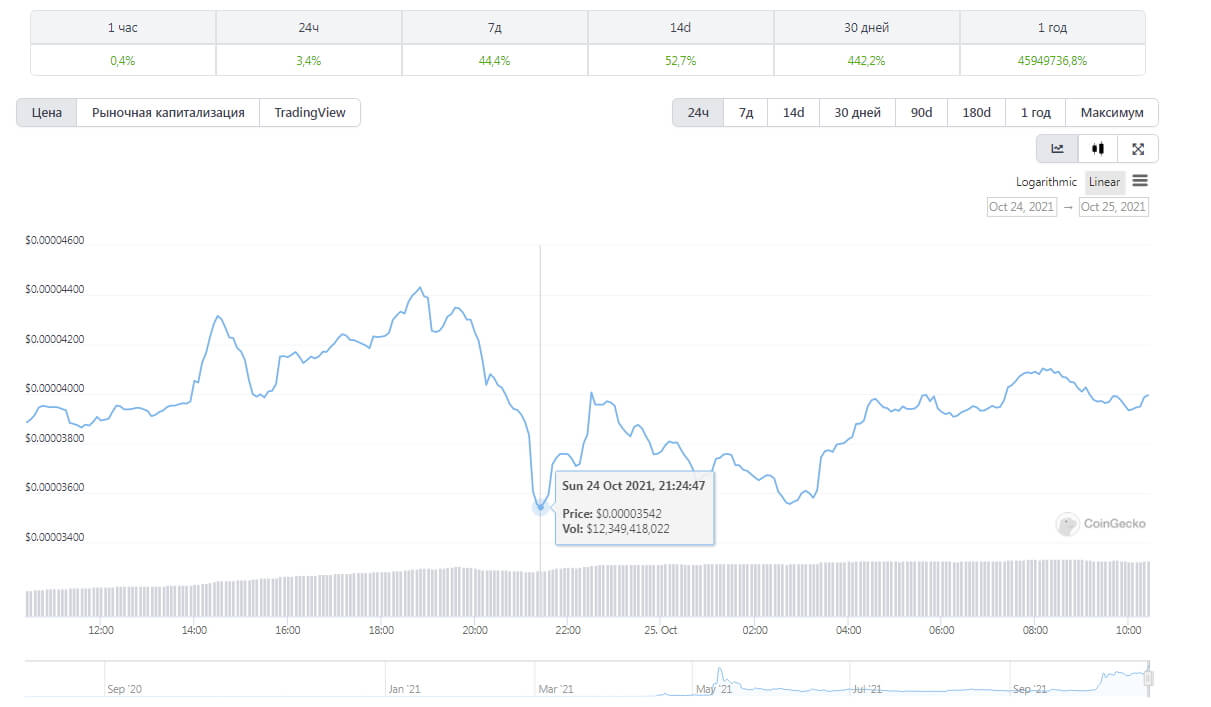Select the 1 год range button
The width and height of the screenshot is (1211, 707).
(1036, 112)
